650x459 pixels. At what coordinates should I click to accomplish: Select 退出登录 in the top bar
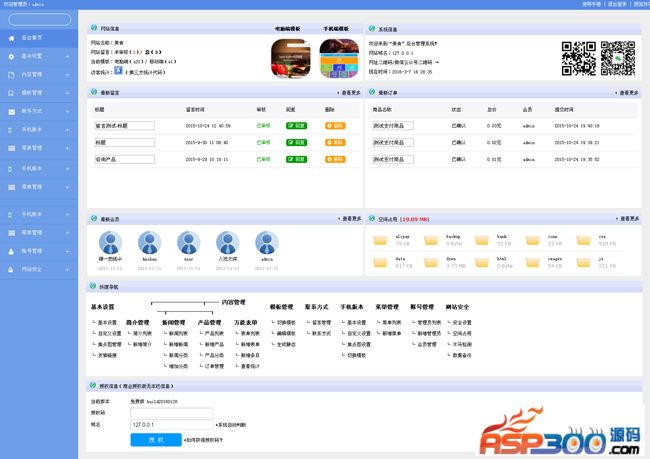(x=616, y=4)
